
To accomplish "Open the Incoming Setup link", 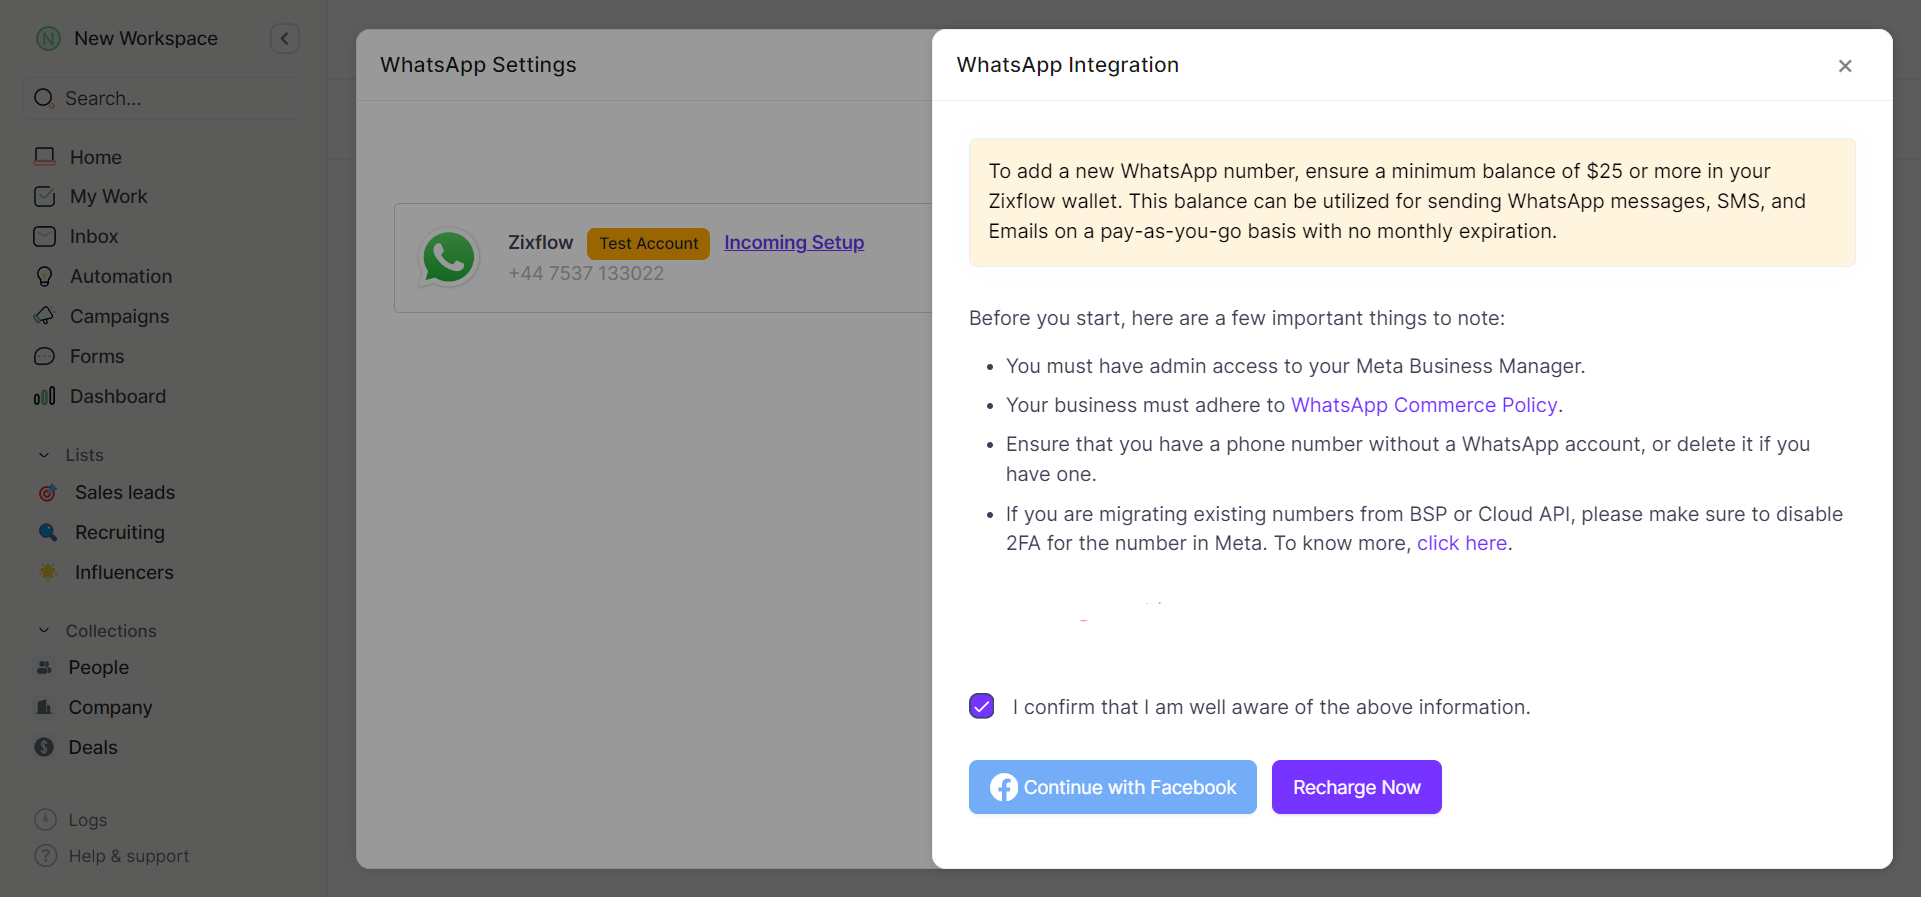I will tap(794, 243).
